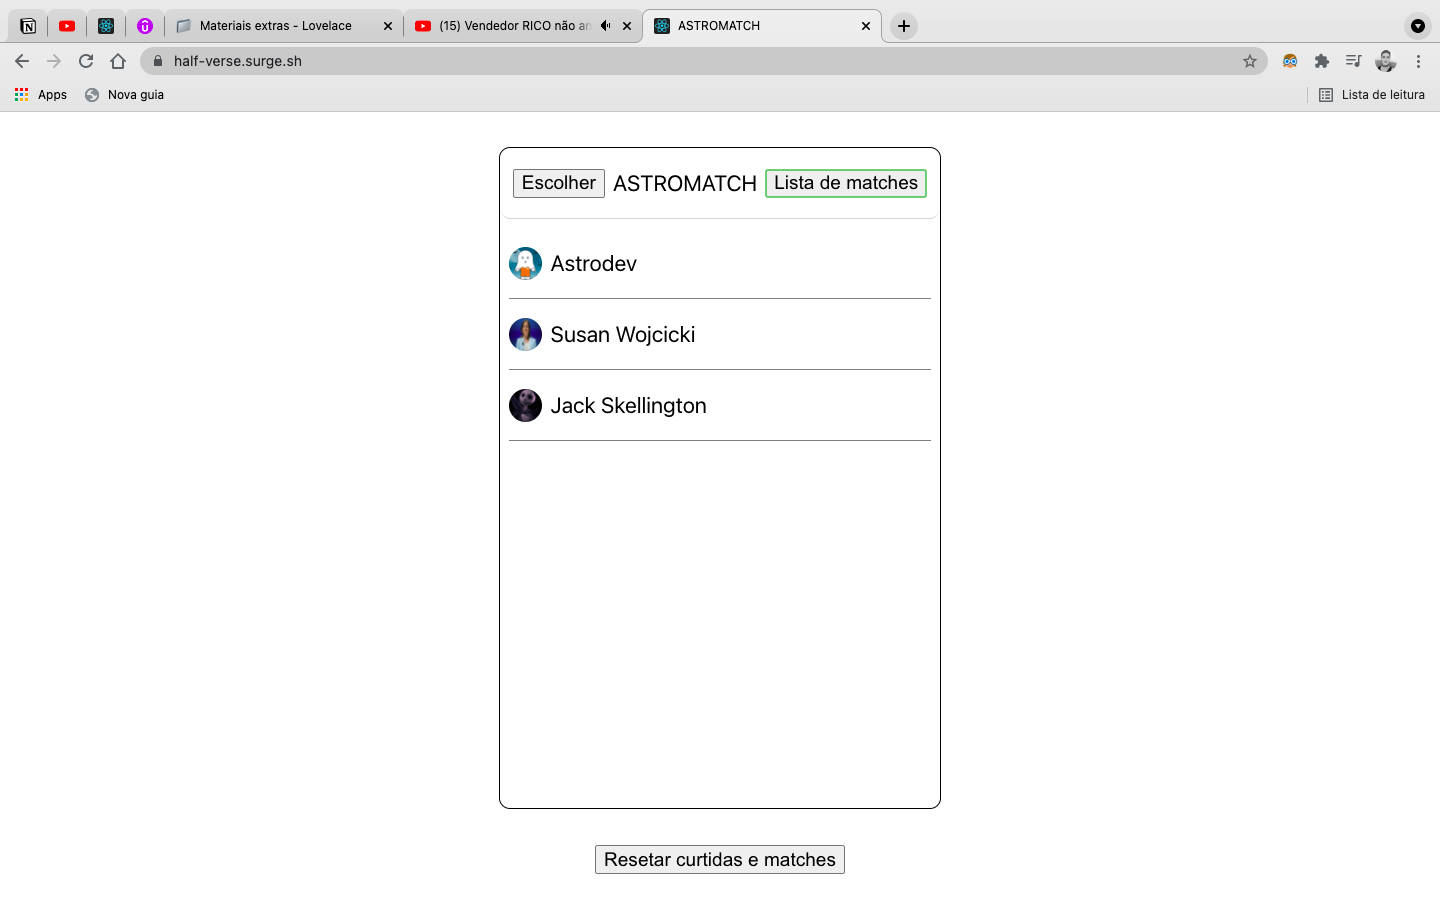The height and width of the screenshot is (900, 1440).
Task: Select Susan Wojcicki profile avatar
Action: tap(525, 334)
